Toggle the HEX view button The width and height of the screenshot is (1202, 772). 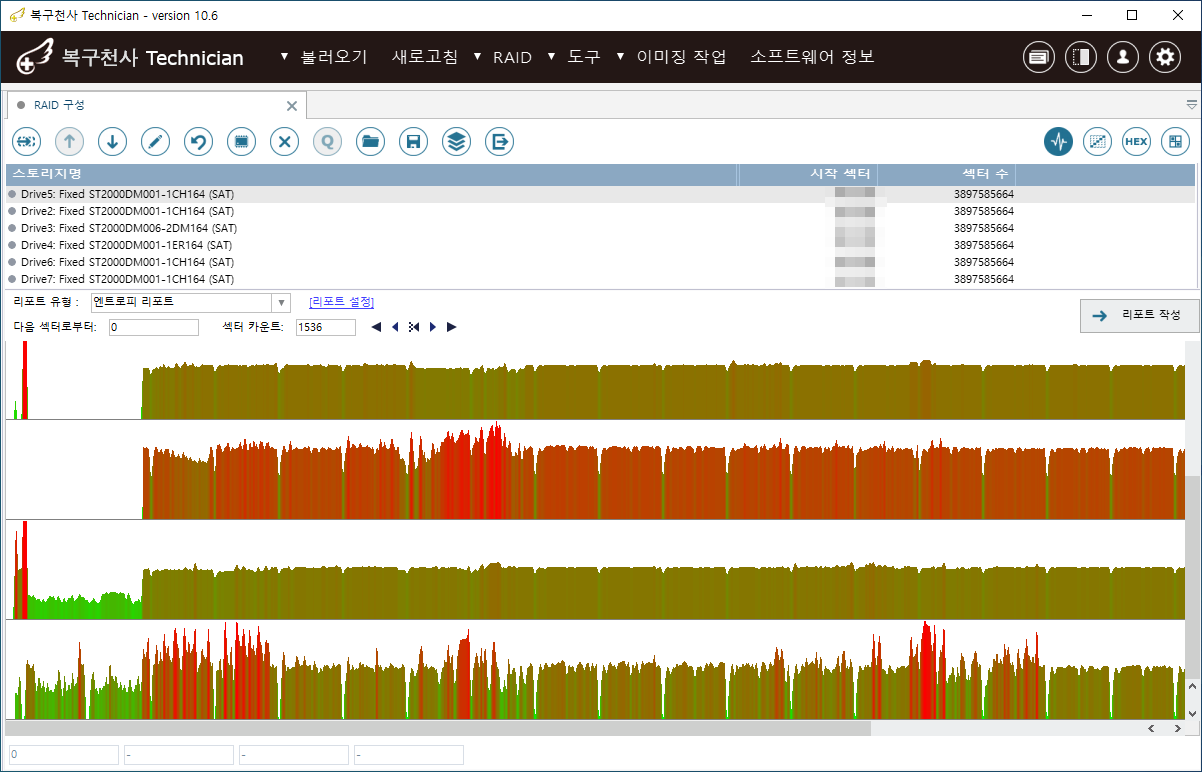pos(1136,142)
